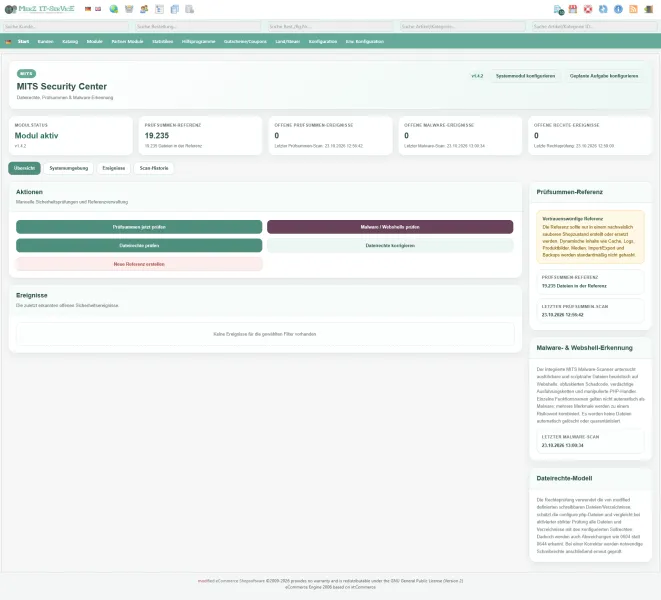Click the MindZ IT-Service logo
Screen dimensions: 661x600
[40, 9]
